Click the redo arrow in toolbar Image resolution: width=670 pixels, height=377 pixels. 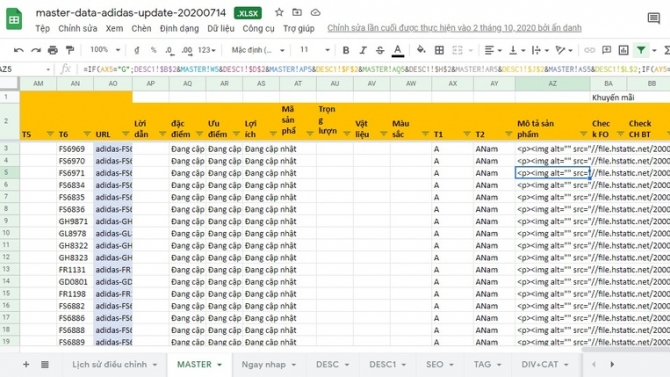coord(35,50)
